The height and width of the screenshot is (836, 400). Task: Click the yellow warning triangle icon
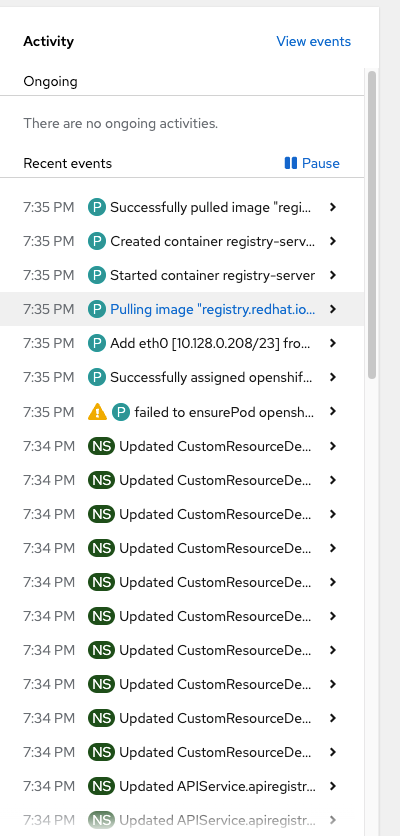point(97,412)
